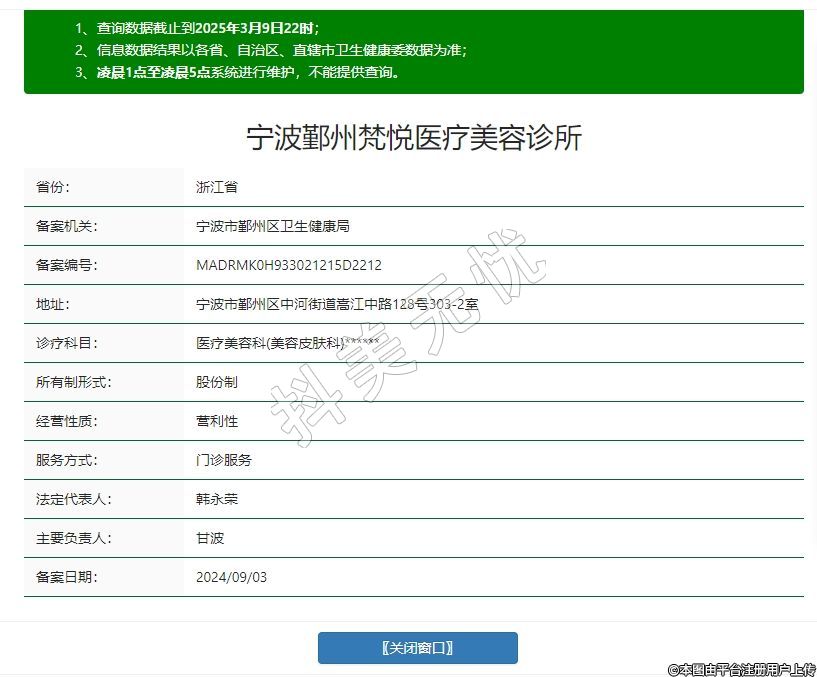Click the 服务方式 value 门诊服务
Viewport: 817px width, 677px height.
point(223,460)
